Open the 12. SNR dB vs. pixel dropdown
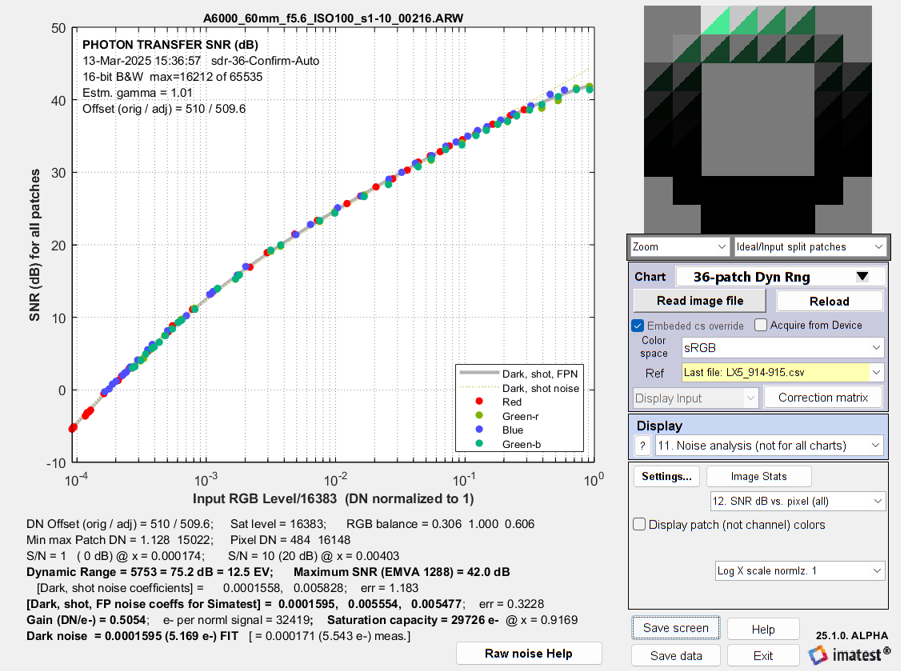Screen dimensions: 901x671 (797, 501)
